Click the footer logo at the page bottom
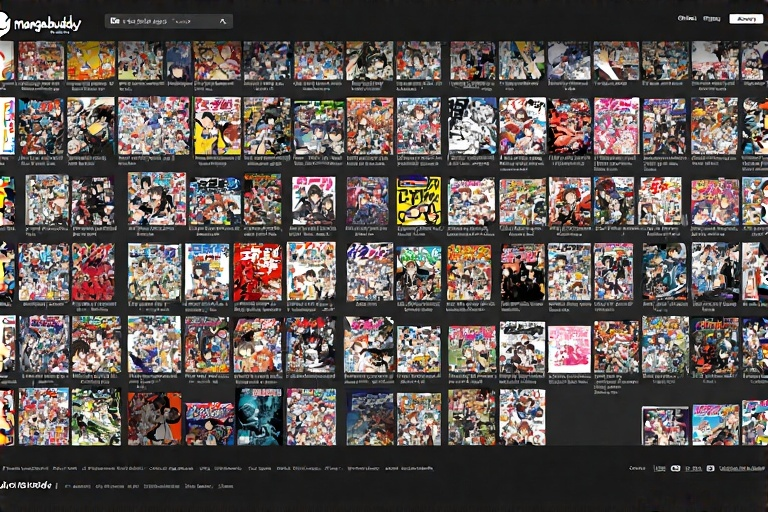 click(28, 485)
